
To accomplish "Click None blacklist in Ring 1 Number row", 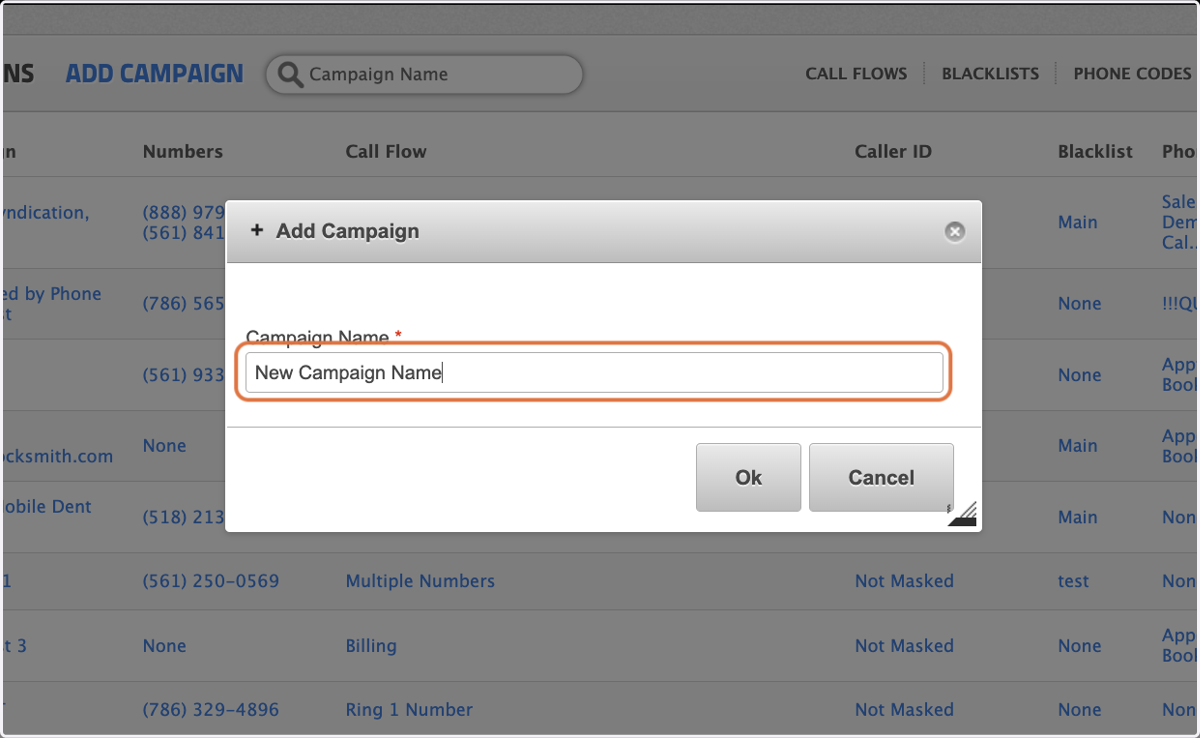I will coord(1079,710).
